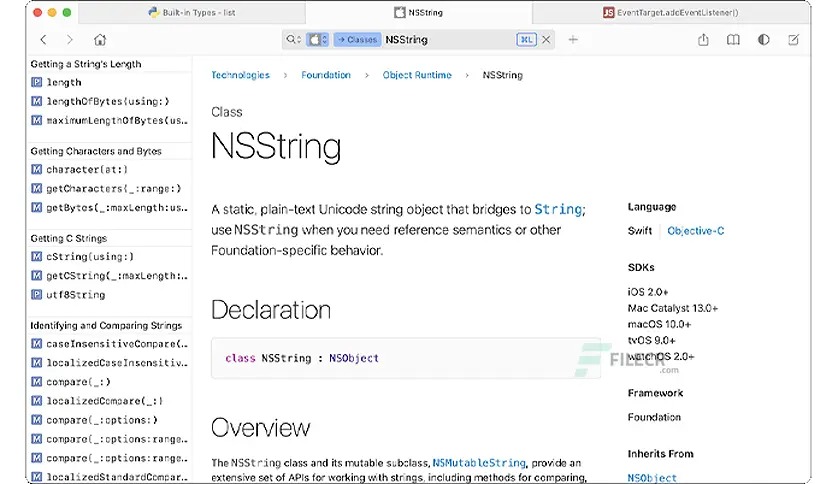Clear the search with the X icon
Viewport: 836px width, 484px height.
point(546,40)
